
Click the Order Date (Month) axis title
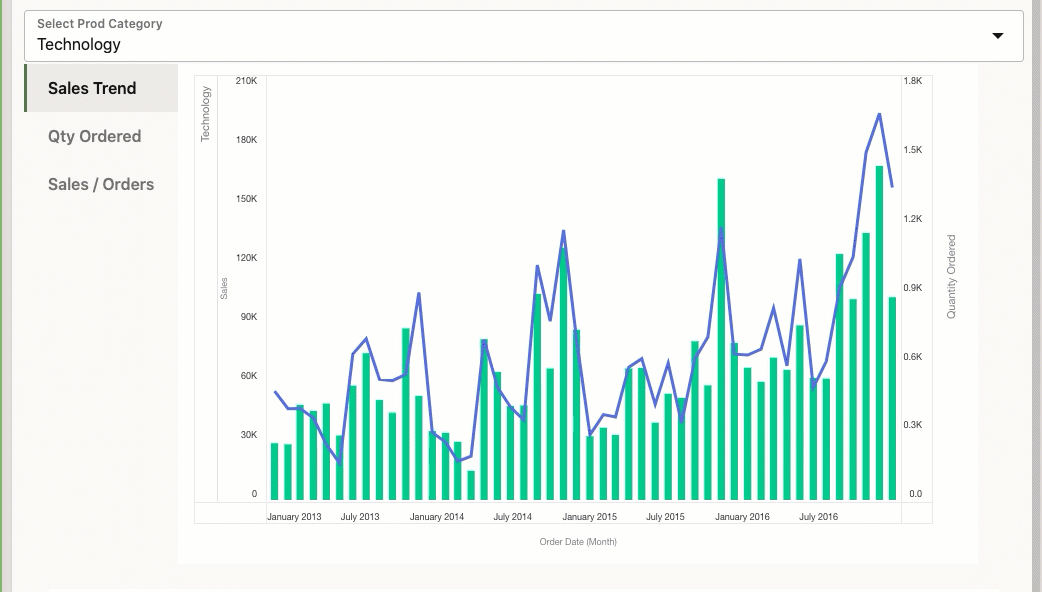578,542
